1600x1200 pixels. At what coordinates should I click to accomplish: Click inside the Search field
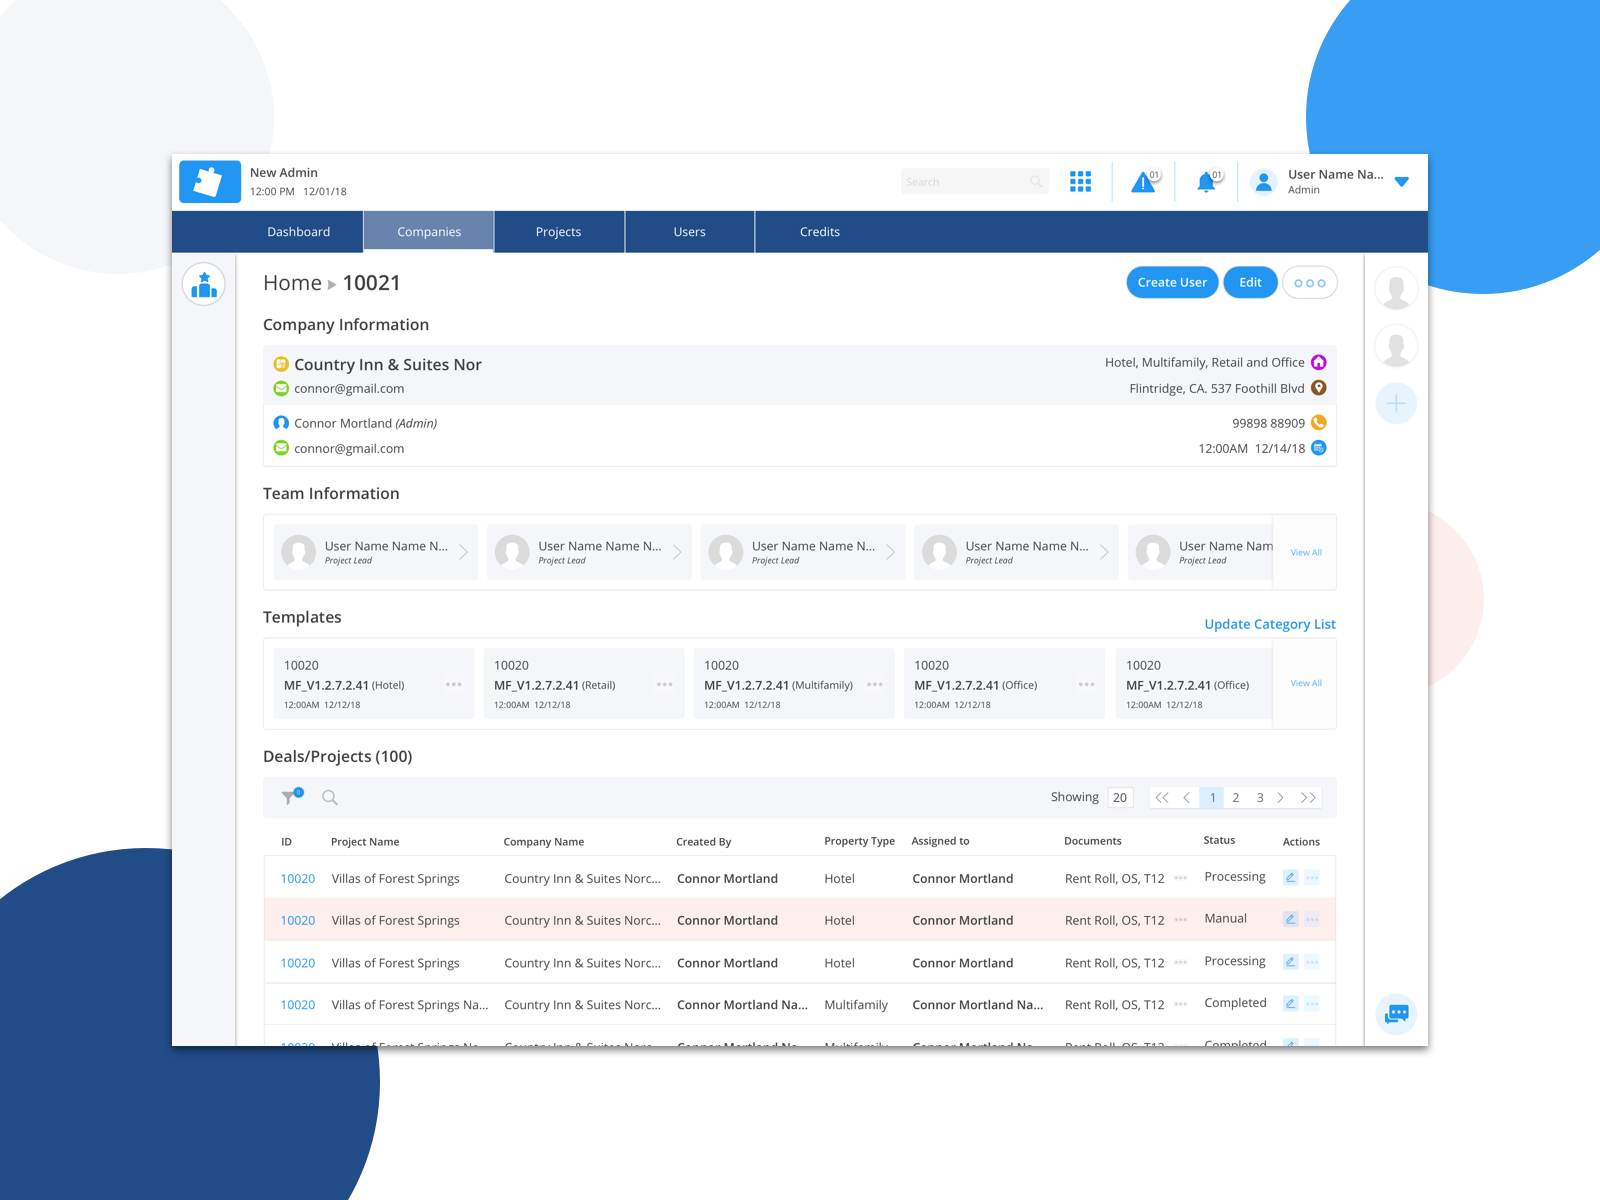[974, 182]
